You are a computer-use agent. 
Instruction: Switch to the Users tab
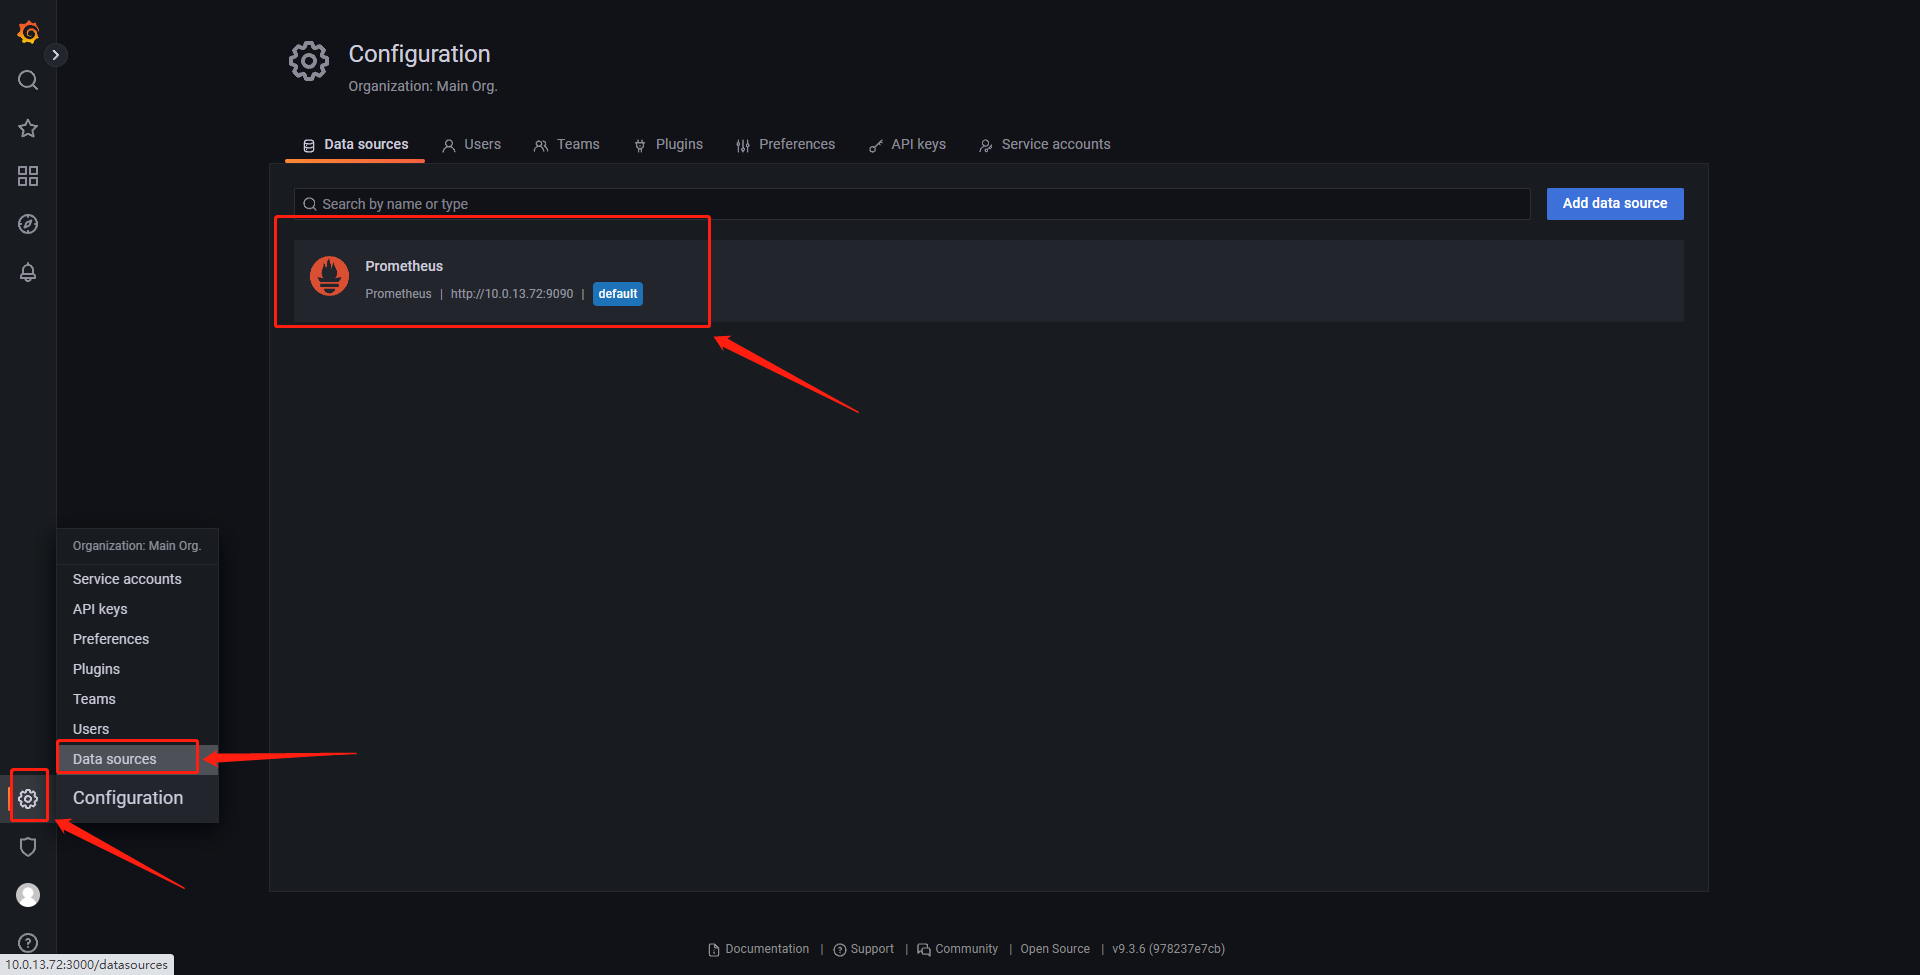(x=471, y=145)
